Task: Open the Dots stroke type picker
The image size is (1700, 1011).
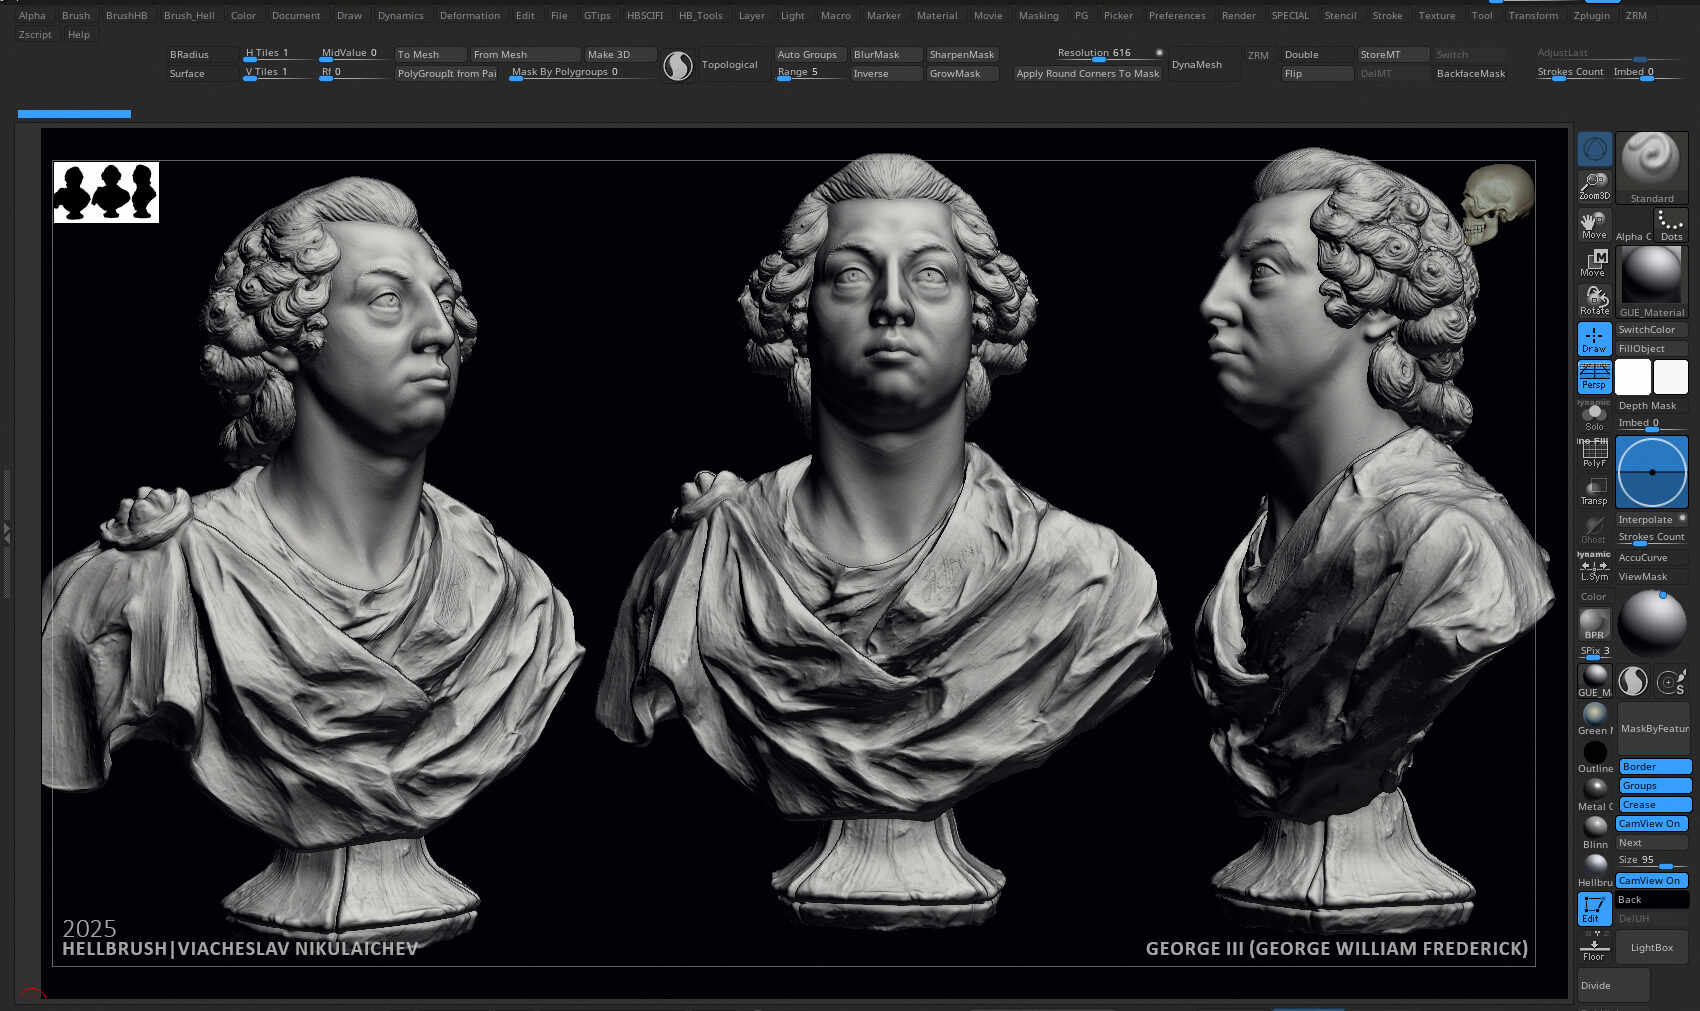Action: (1671, 225)
